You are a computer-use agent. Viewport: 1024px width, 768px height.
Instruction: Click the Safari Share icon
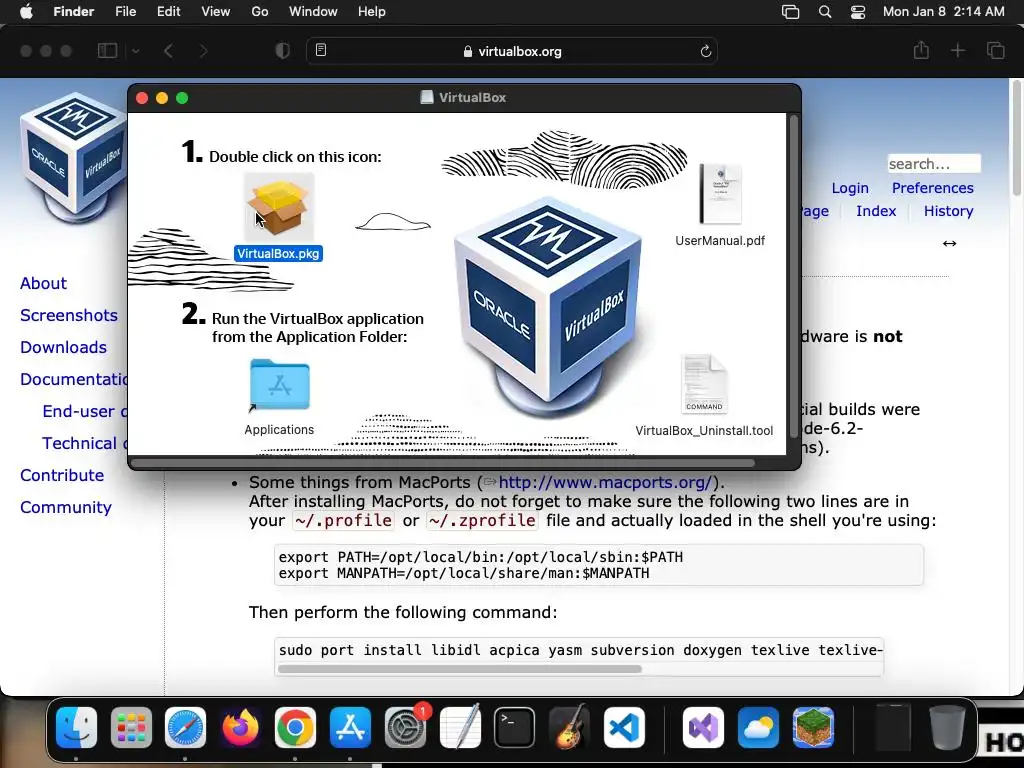coord(921,50)
